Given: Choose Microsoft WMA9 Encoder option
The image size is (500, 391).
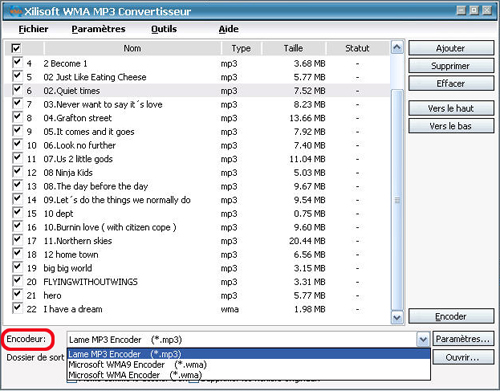Looking at the screenshot, I should pos(249,364).
